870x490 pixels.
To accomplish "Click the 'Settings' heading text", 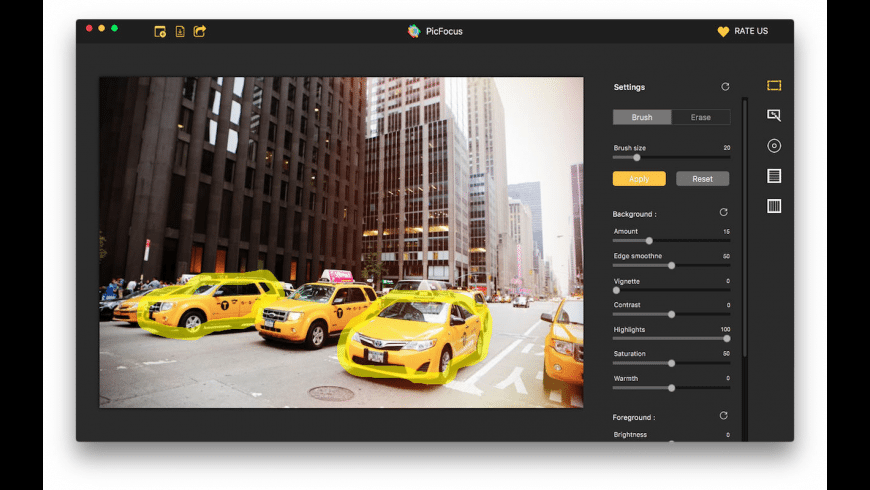I will point(629,87).
